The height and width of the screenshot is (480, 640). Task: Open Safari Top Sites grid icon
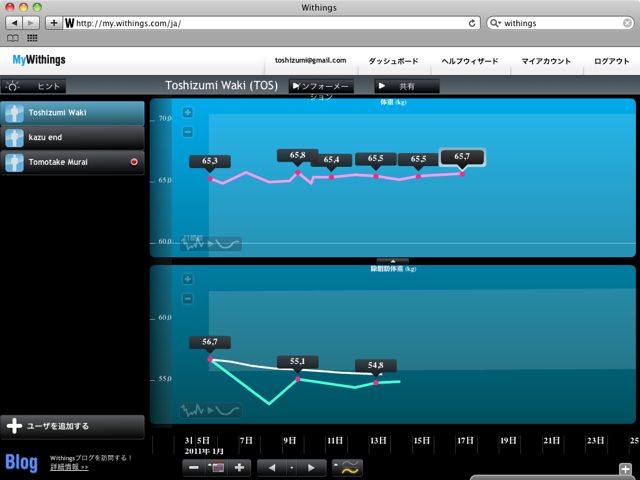coord(32,38)
